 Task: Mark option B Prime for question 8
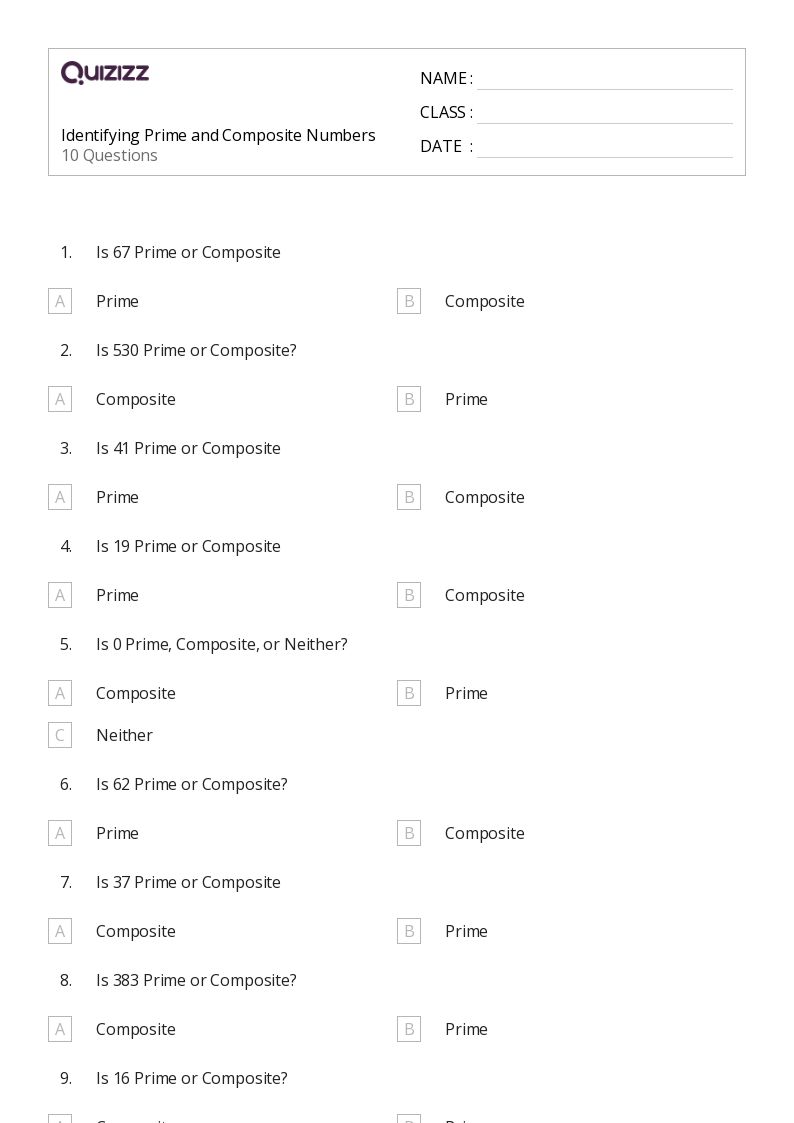(409, 1029)
